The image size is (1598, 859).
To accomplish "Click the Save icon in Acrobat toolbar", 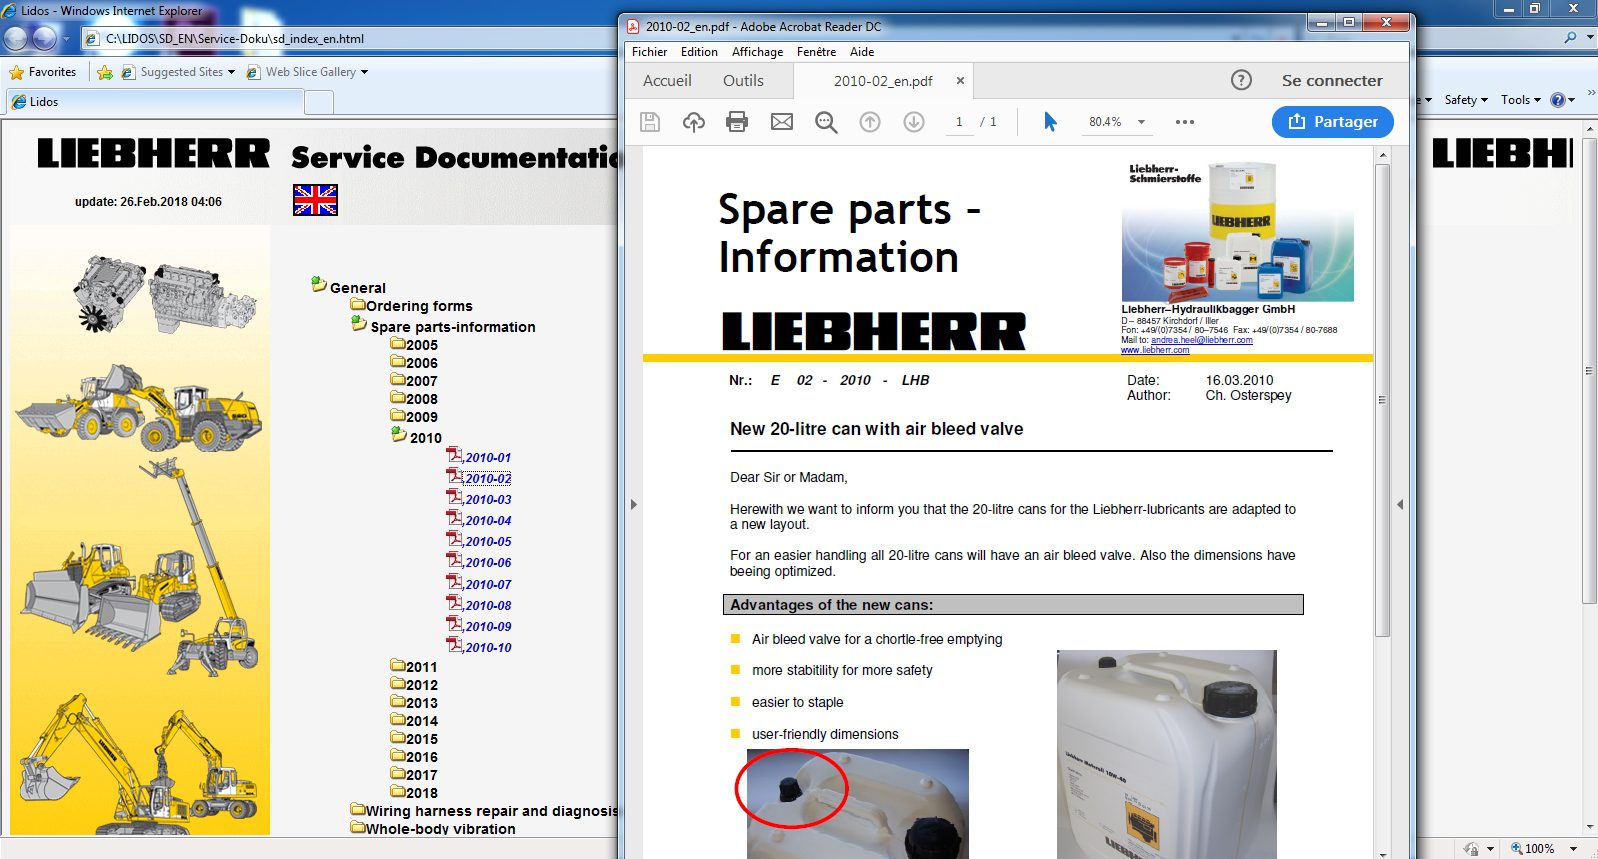I will pyautogui.click(x=650, y=122).
